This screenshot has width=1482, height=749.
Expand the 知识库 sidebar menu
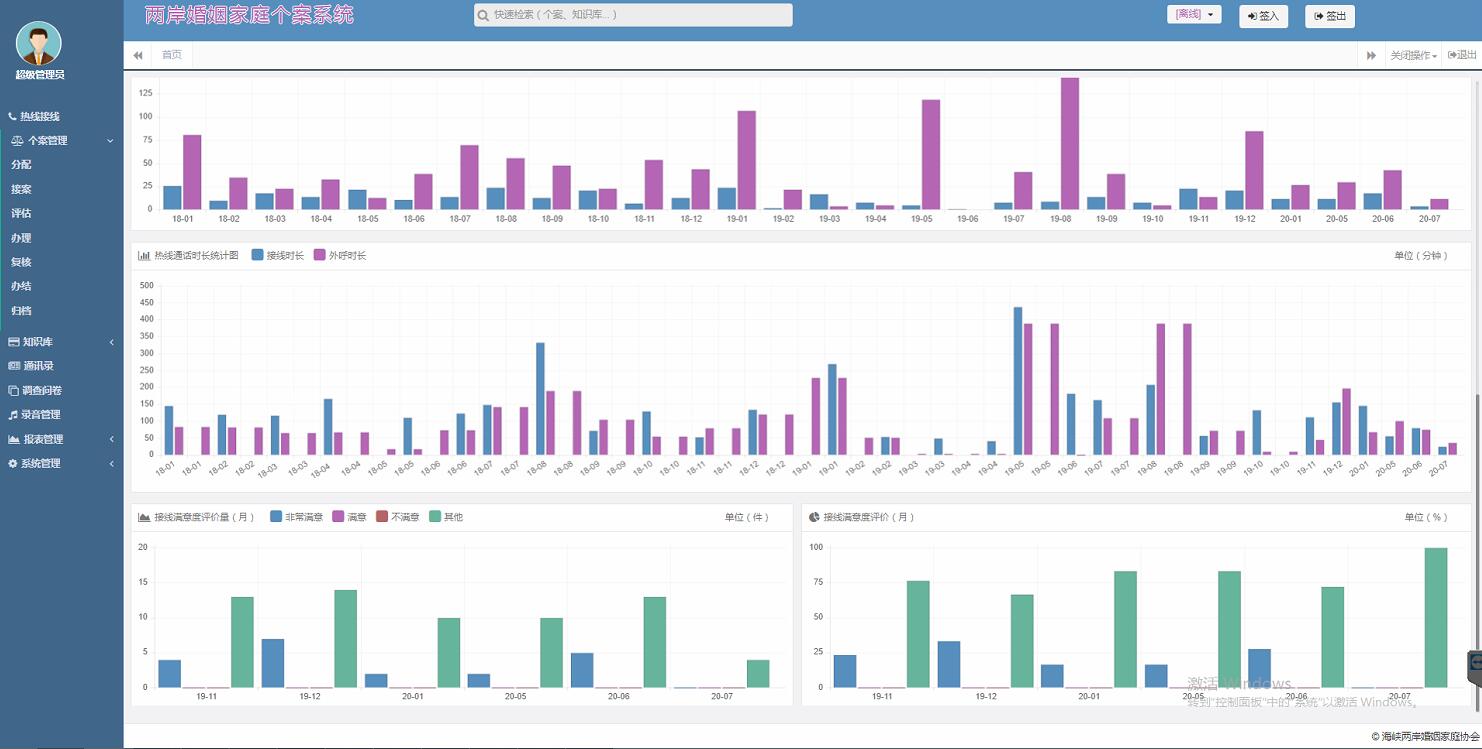61,342
